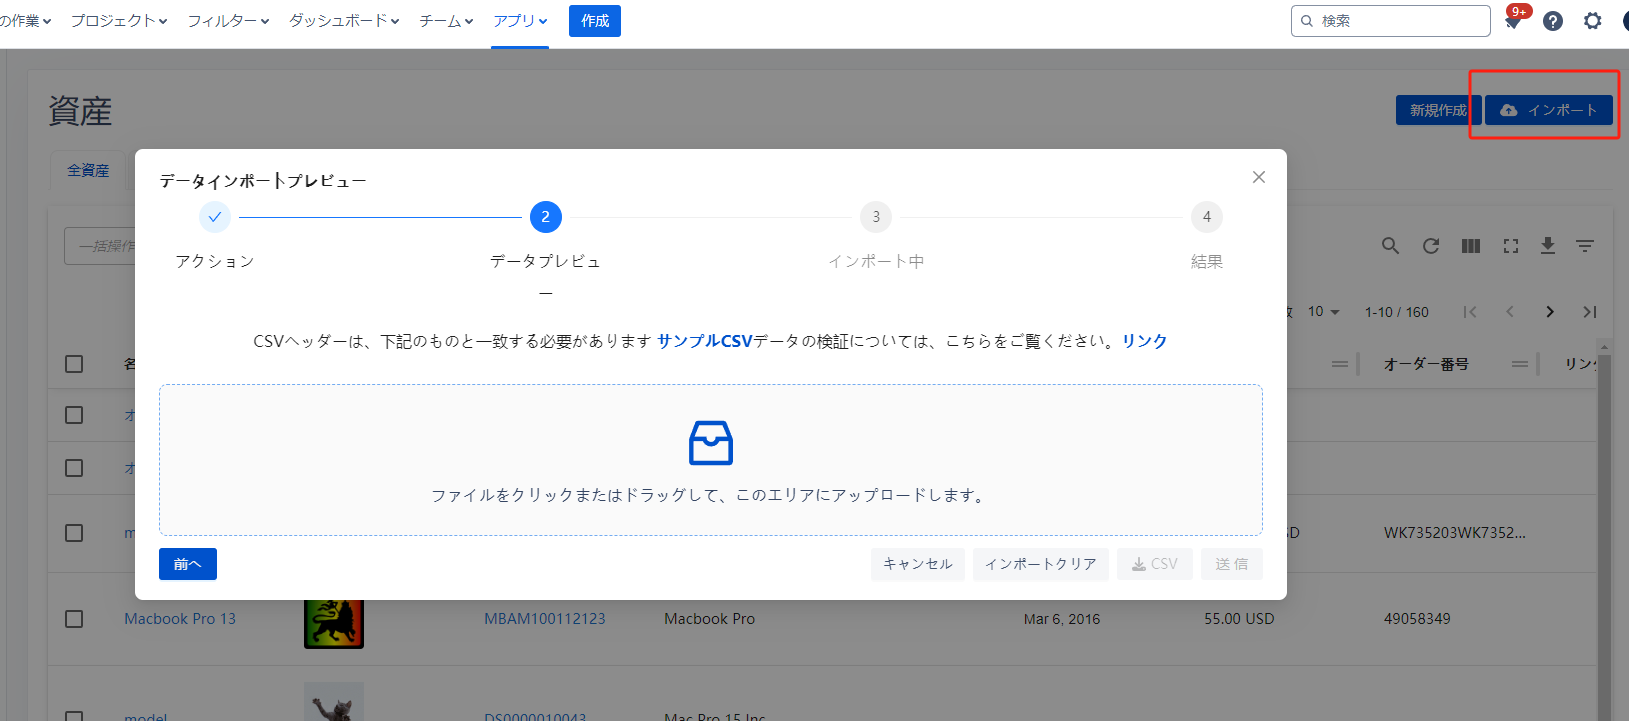Open the column view icon
The width and height of the screenshot is (1629, 721).
coord(1470,246)
